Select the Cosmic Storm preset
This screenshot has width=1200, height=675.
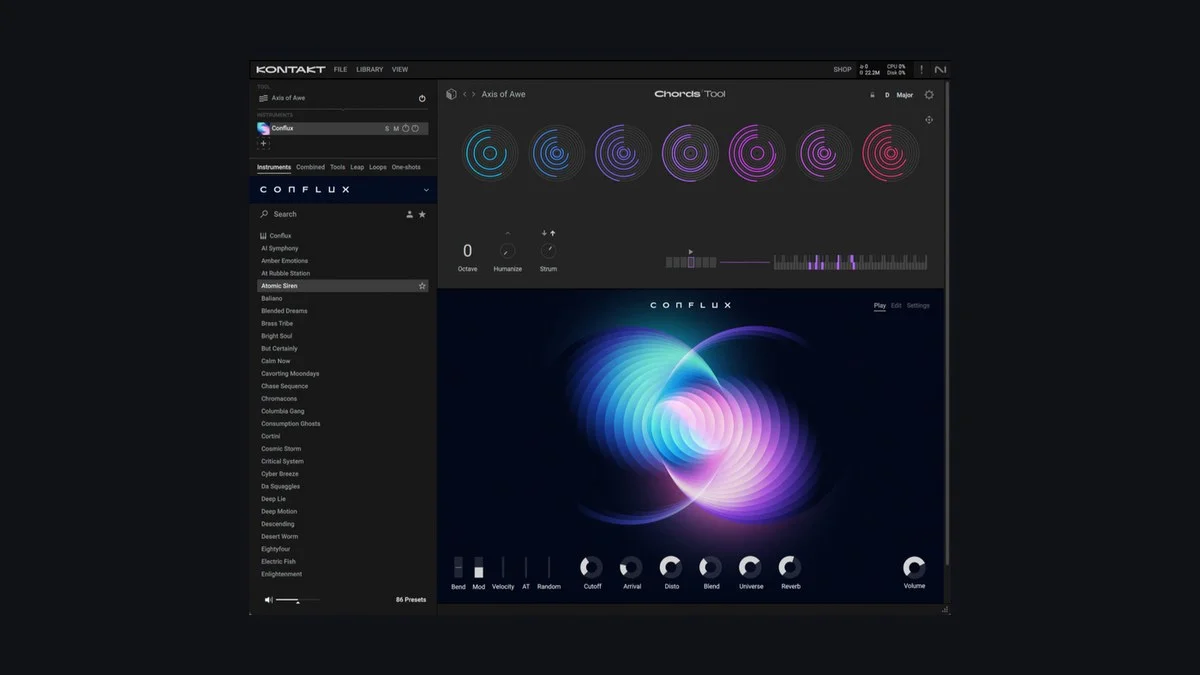281,449
